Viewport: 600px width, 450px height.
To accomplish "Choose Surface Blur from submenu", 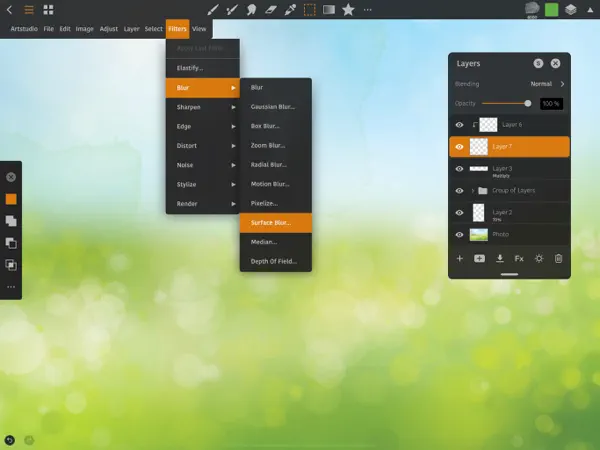I will coord(276,223).
